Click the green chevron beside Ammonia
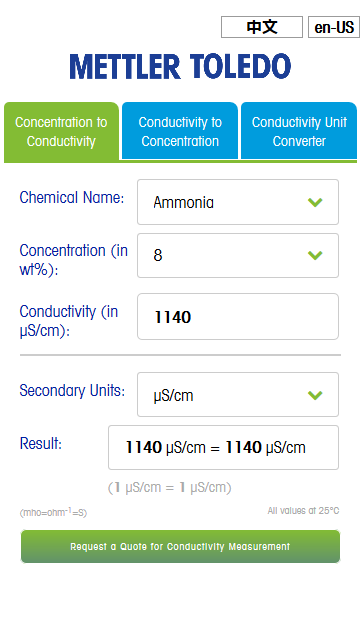360x640 pixels. tap(315, 202)
